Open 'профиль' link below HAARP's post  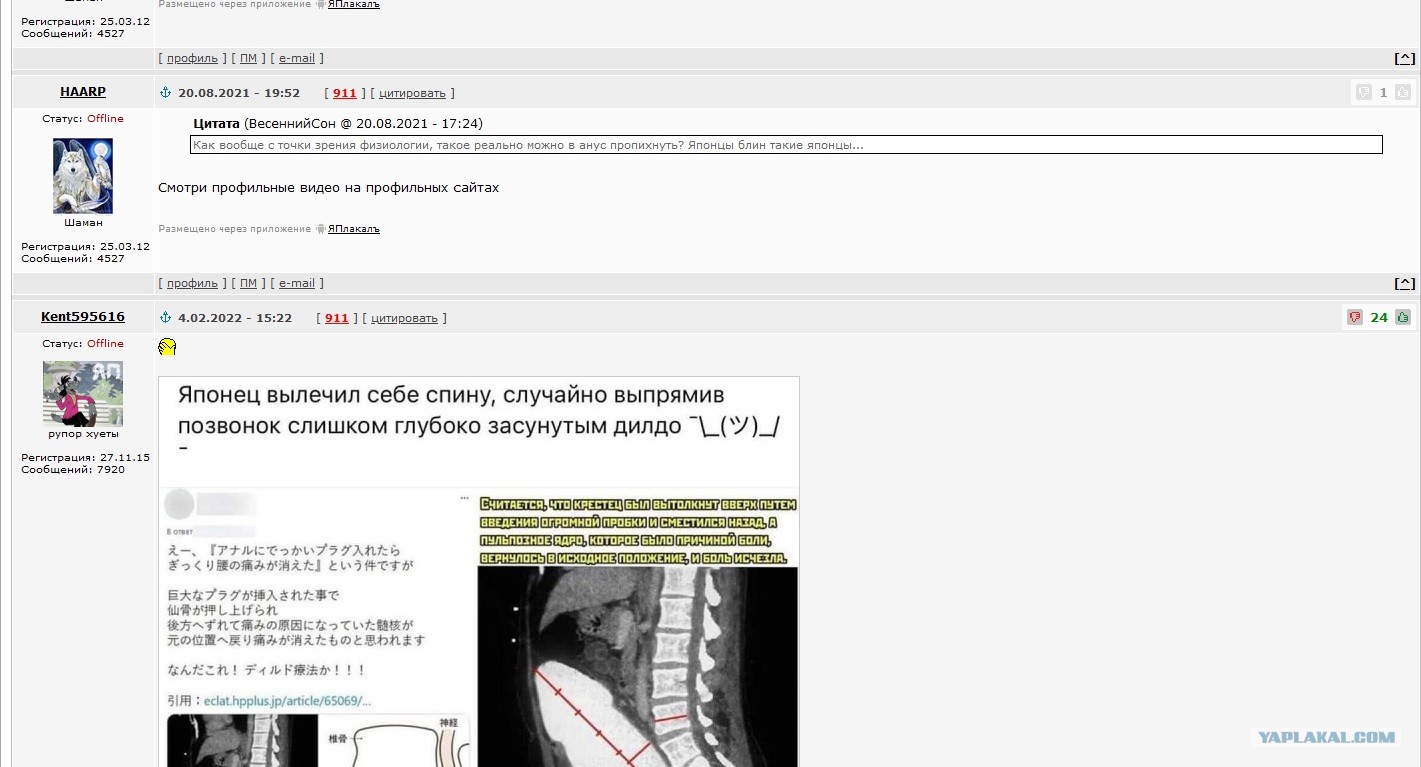192,283
